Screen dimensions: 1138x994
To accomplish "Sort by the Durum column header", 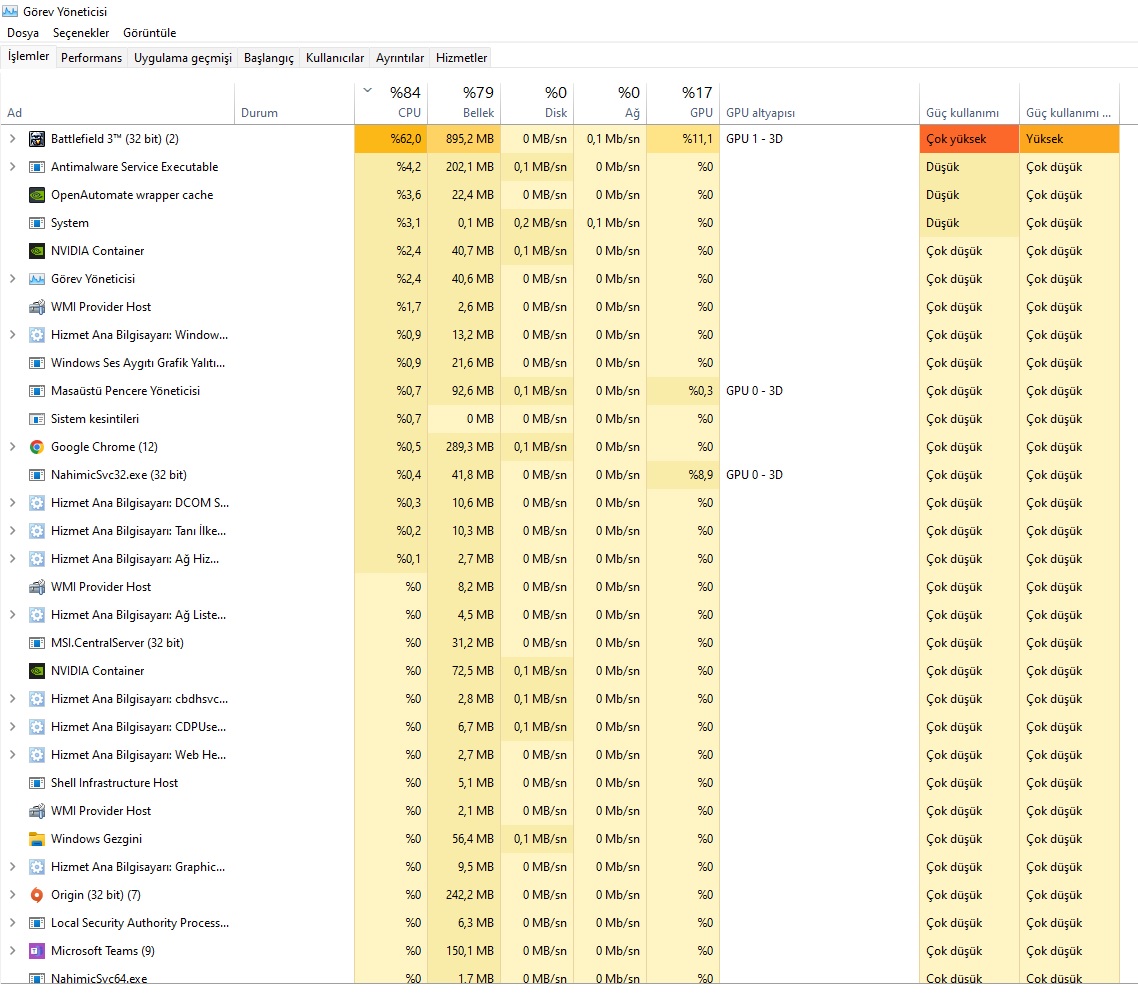I will pyautogui.click(x=295, y=102).
